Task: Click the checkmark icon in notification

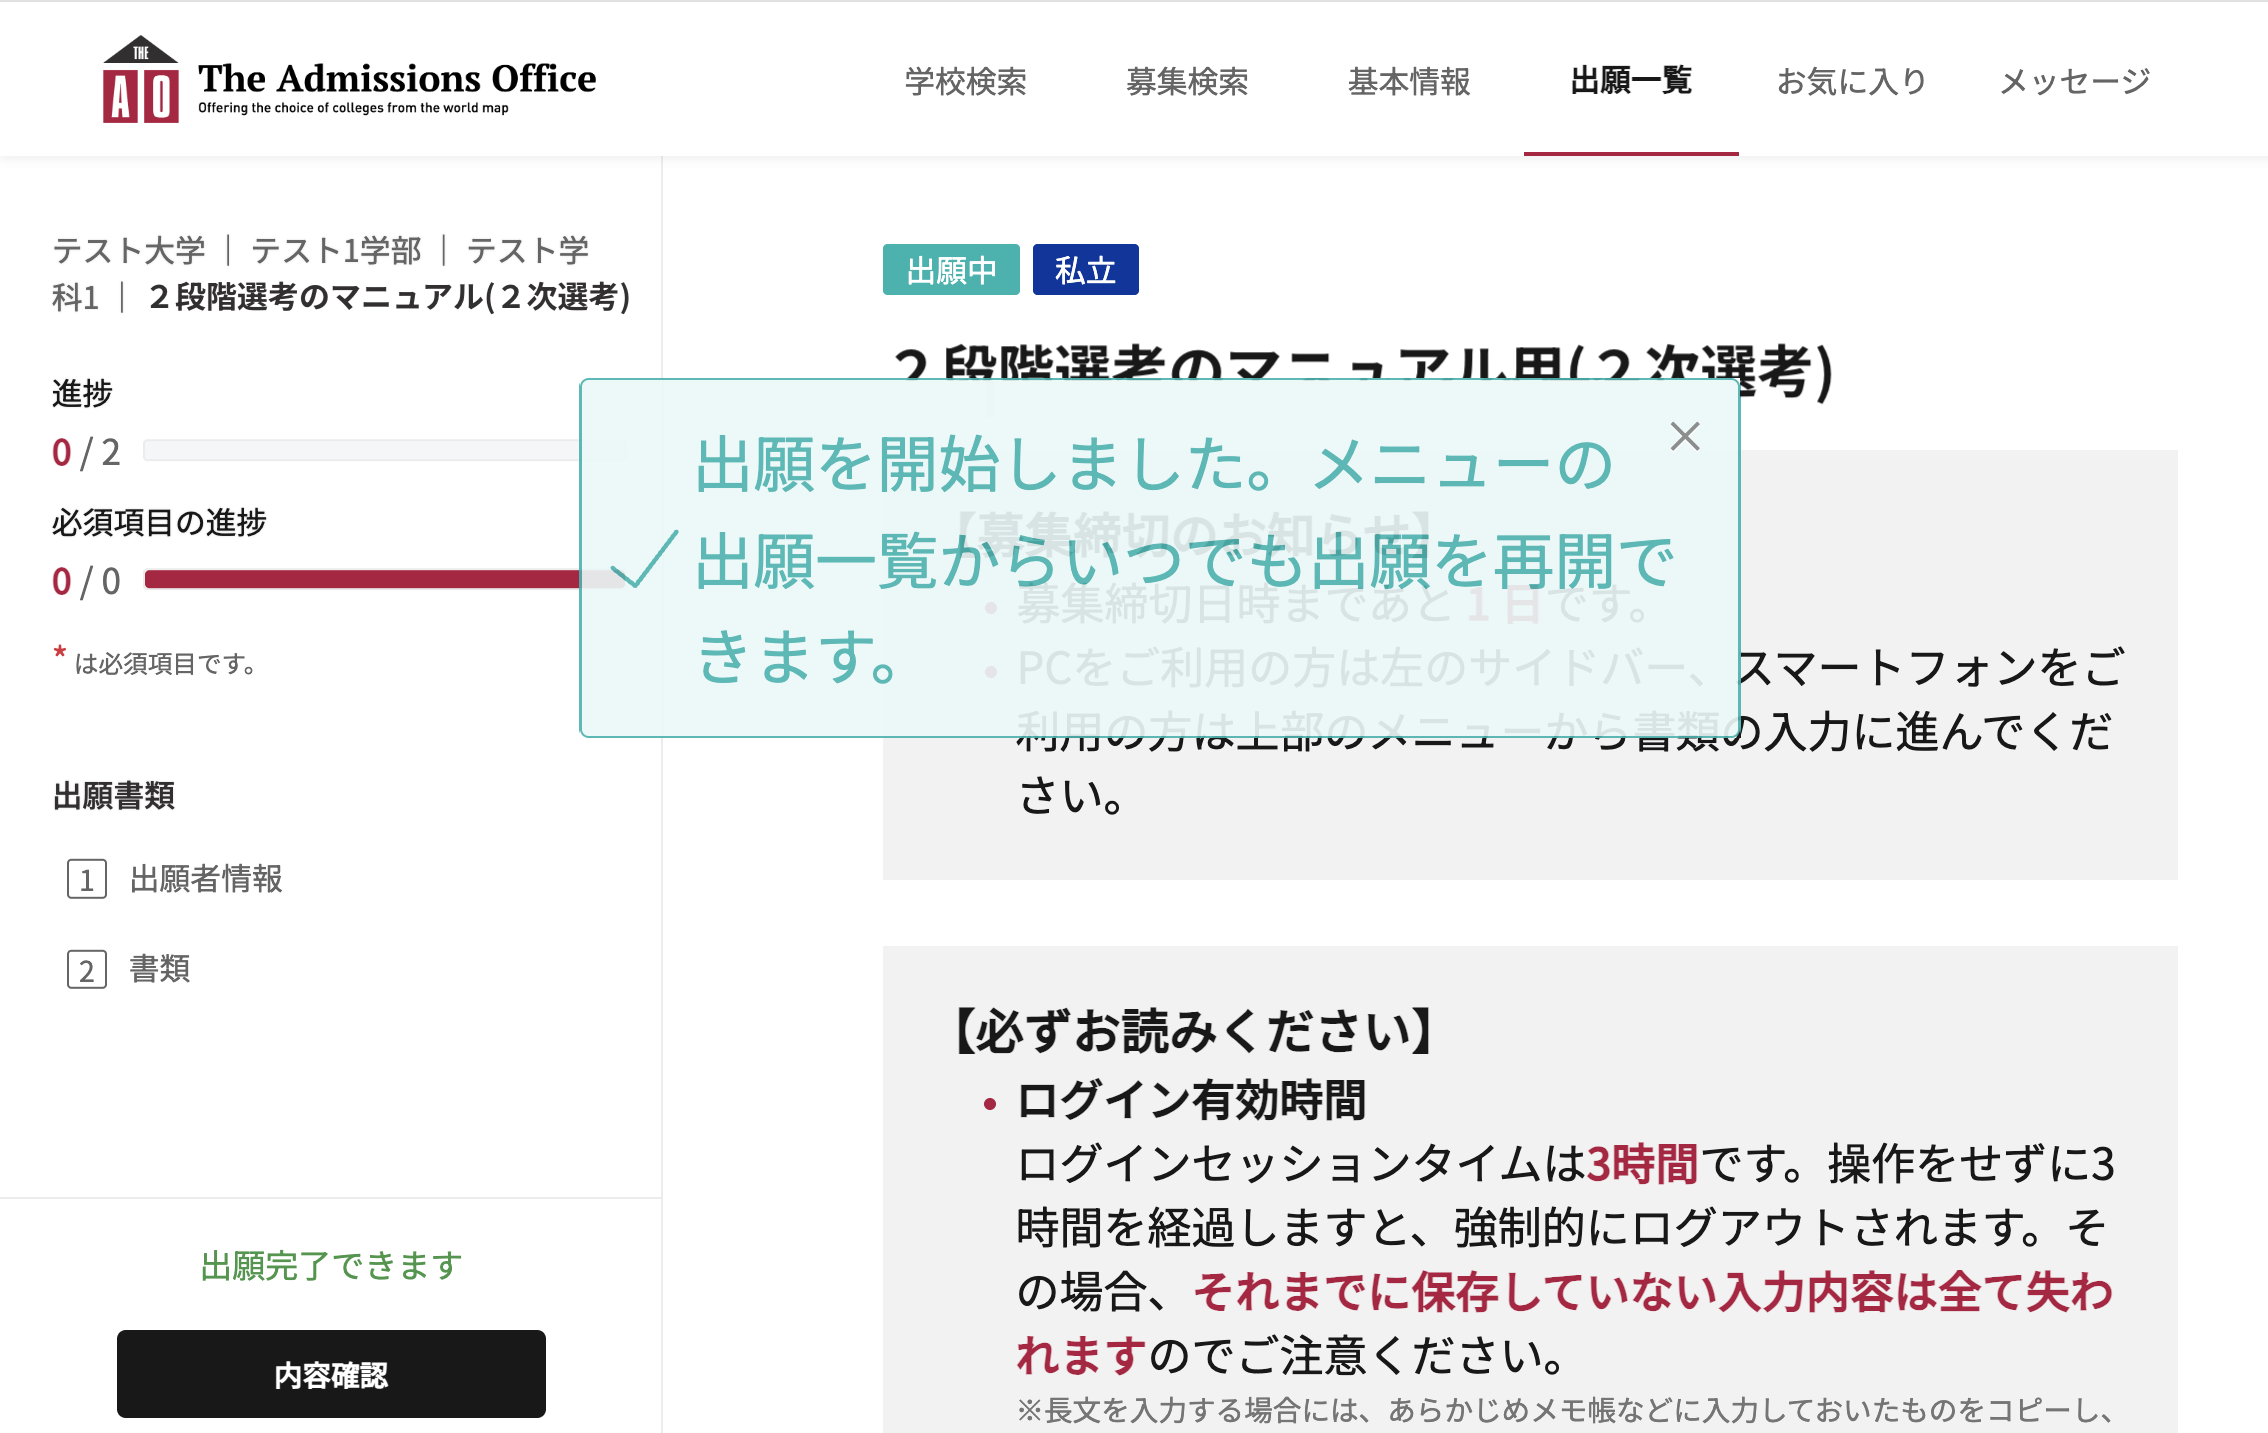Action: point(644,559)
